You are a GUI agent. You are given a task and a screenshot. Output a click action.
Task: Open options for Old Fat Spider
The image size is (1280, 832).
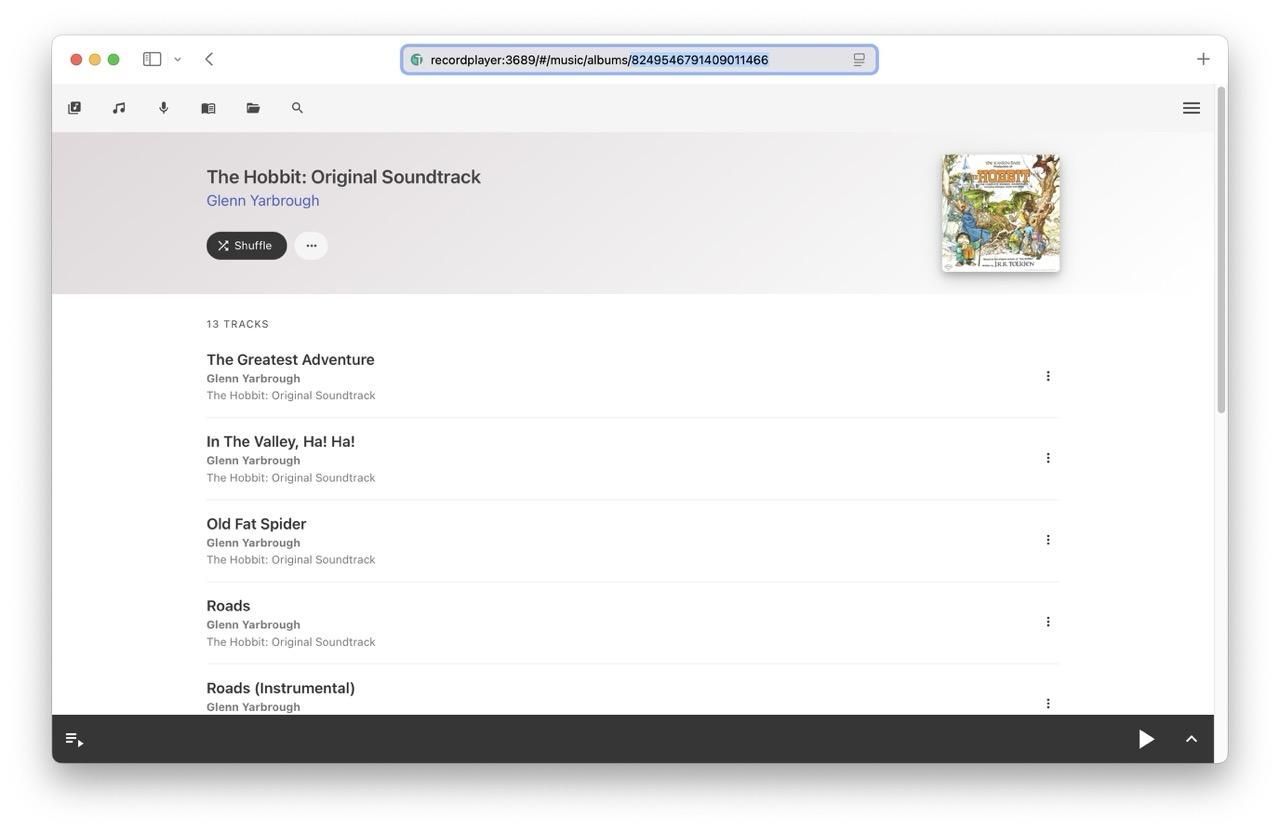(x=1048, y=540)
